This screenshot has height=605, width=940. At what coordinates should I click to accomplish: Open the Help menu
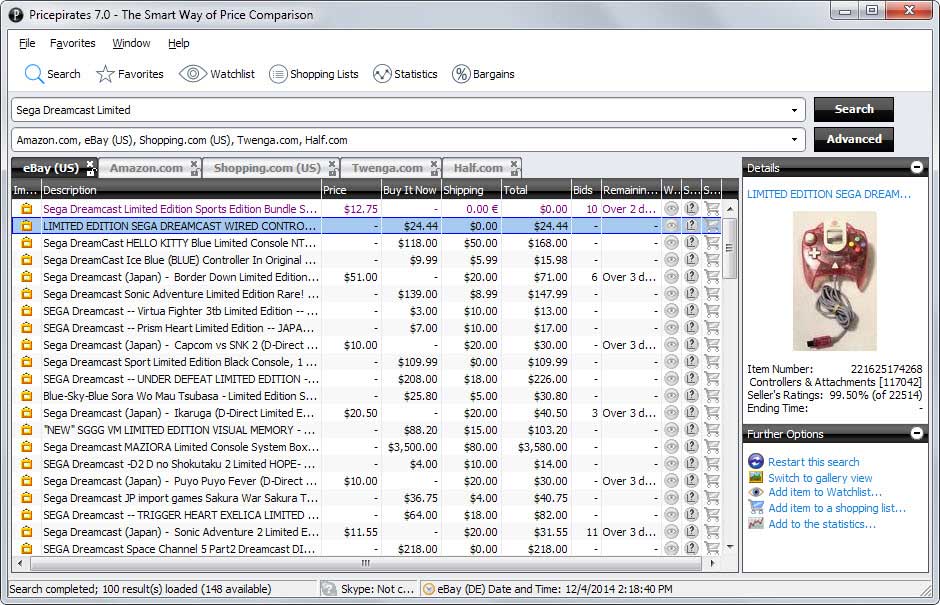(179, 43)
